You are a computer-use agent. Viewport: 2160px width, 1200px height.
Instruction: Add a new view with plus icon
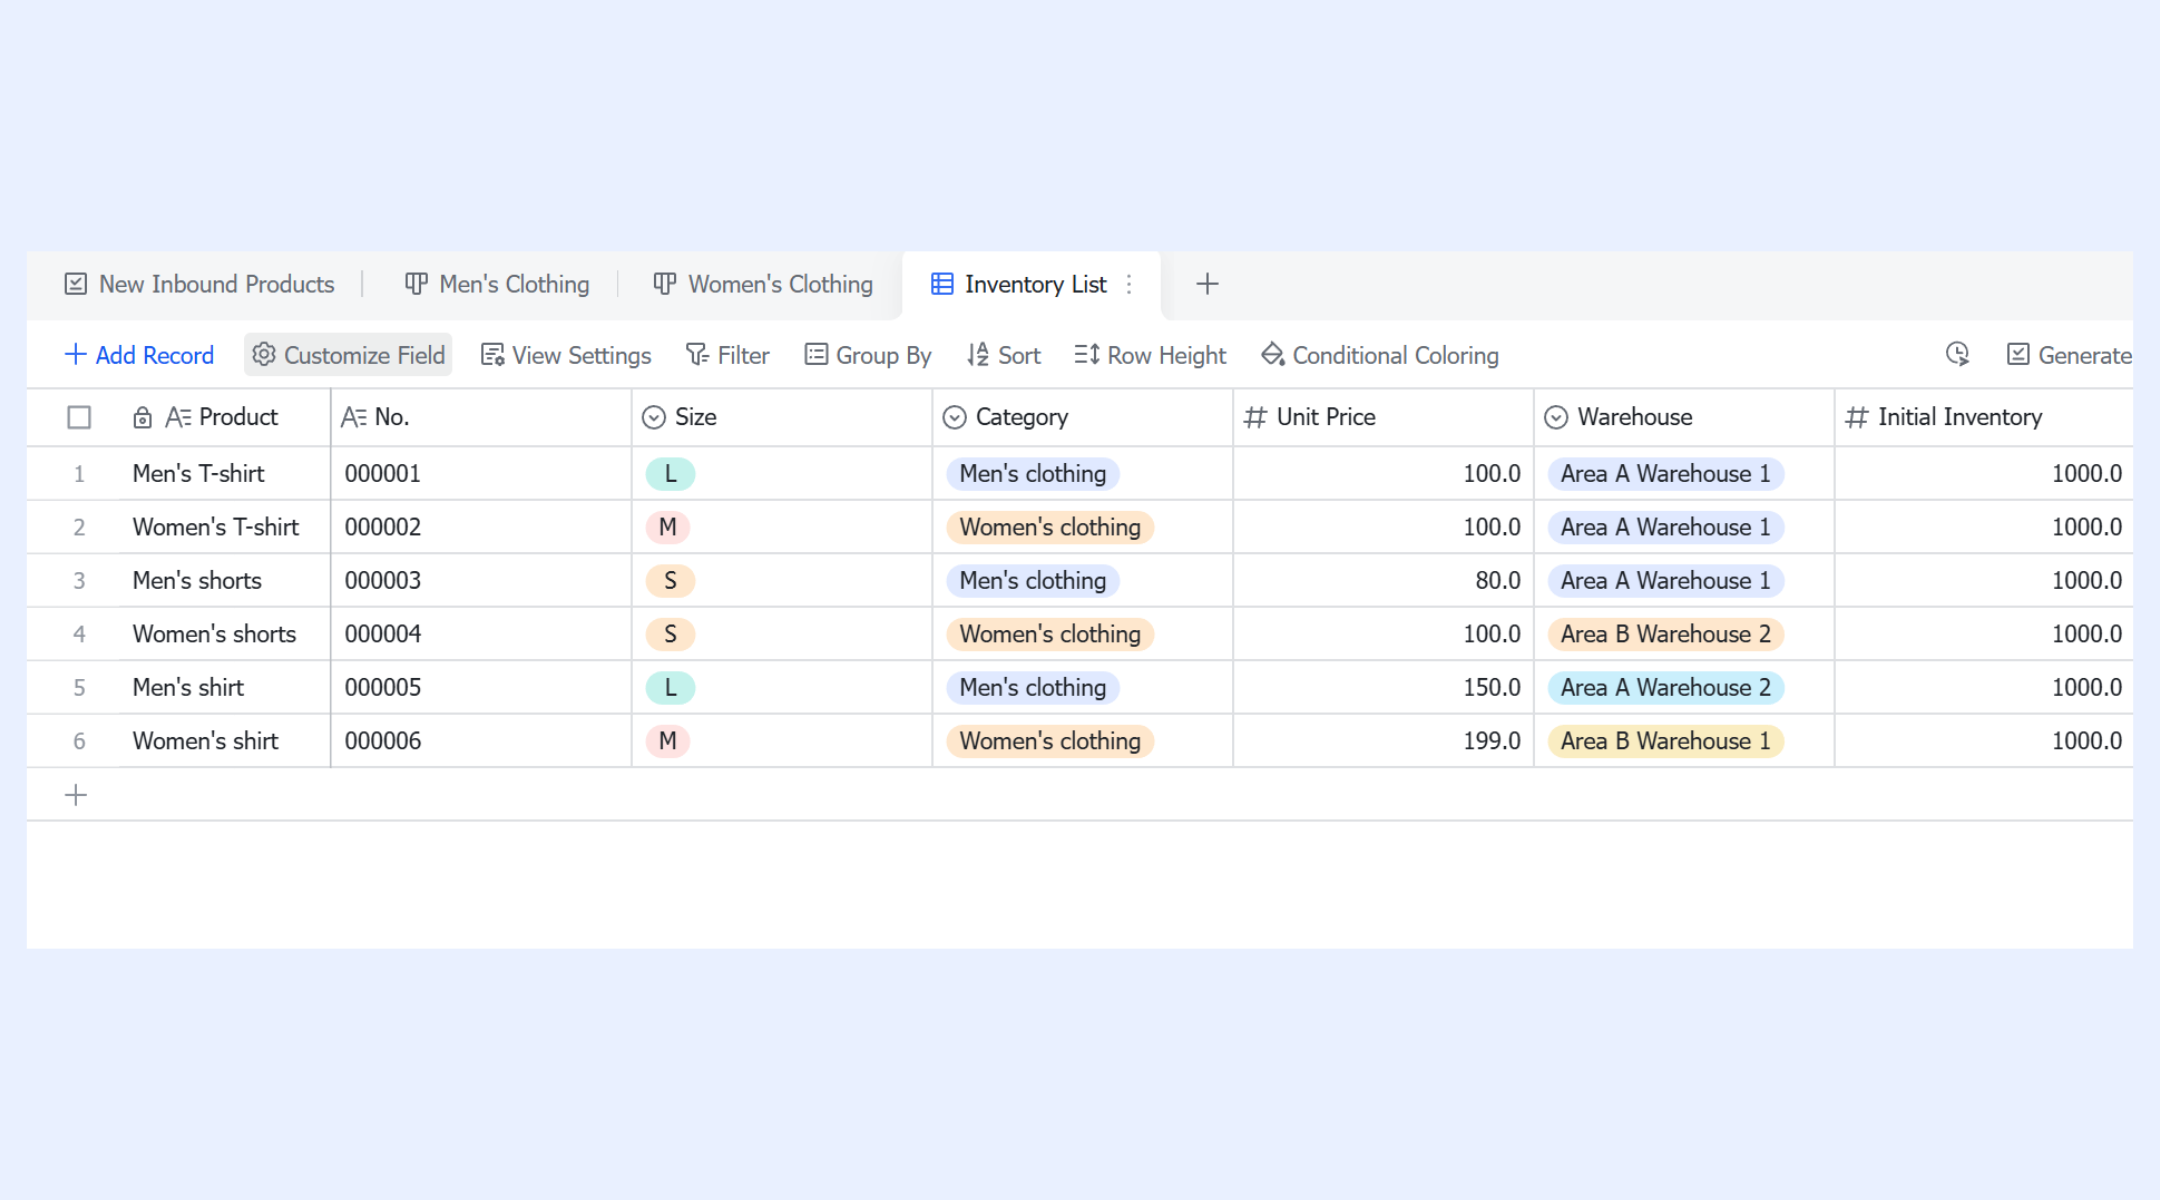(x=1207, y=284)
